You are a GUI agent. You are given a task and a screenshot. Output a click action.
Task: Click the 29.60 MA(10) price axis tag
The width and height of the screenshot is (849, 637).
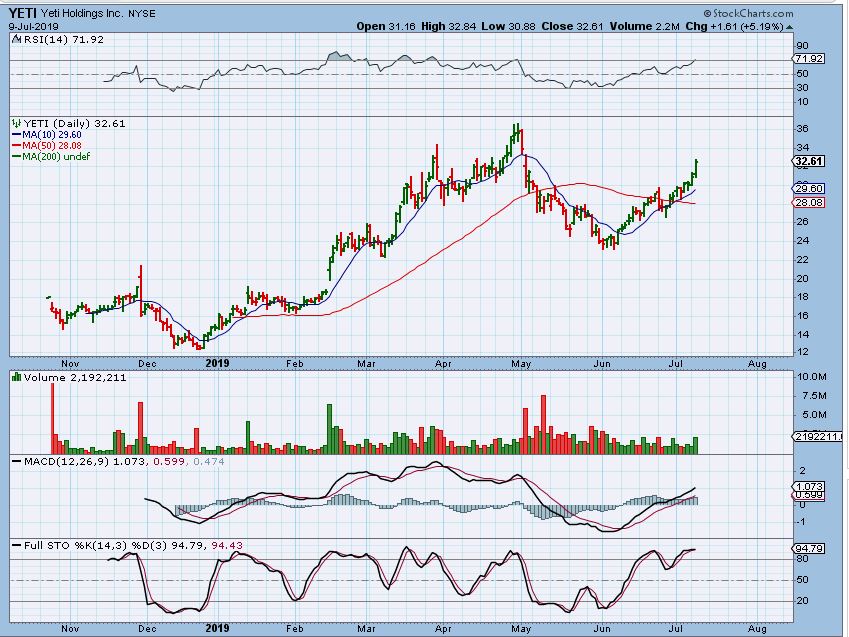(808, 188)
